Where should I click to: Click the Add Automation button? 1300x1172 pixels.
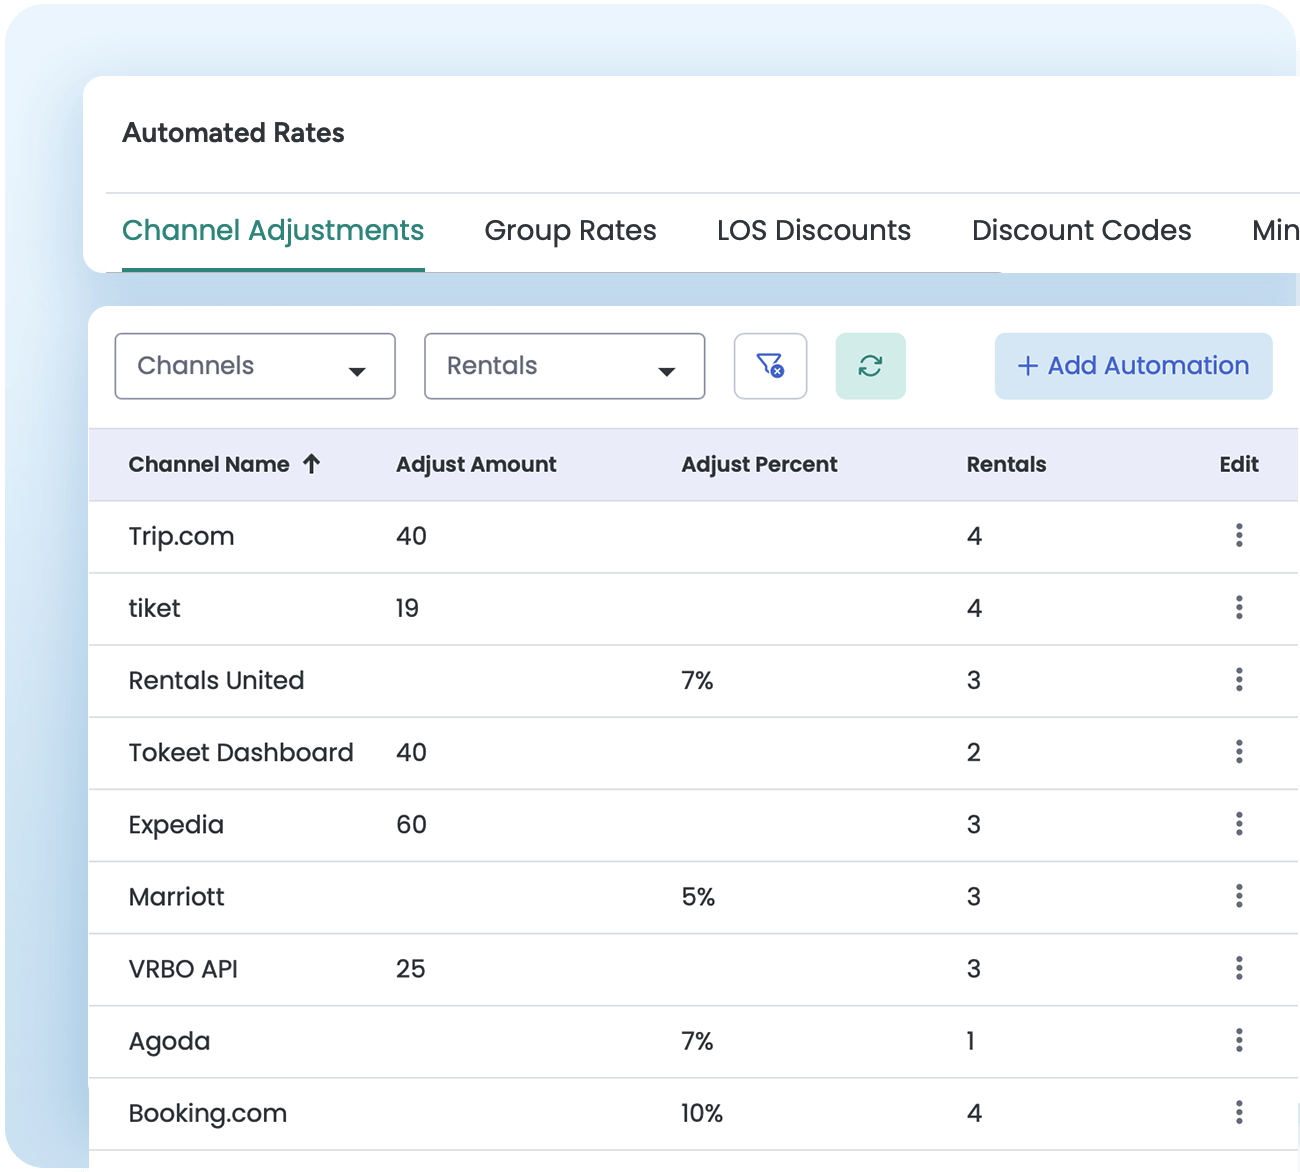[1133, 366]
